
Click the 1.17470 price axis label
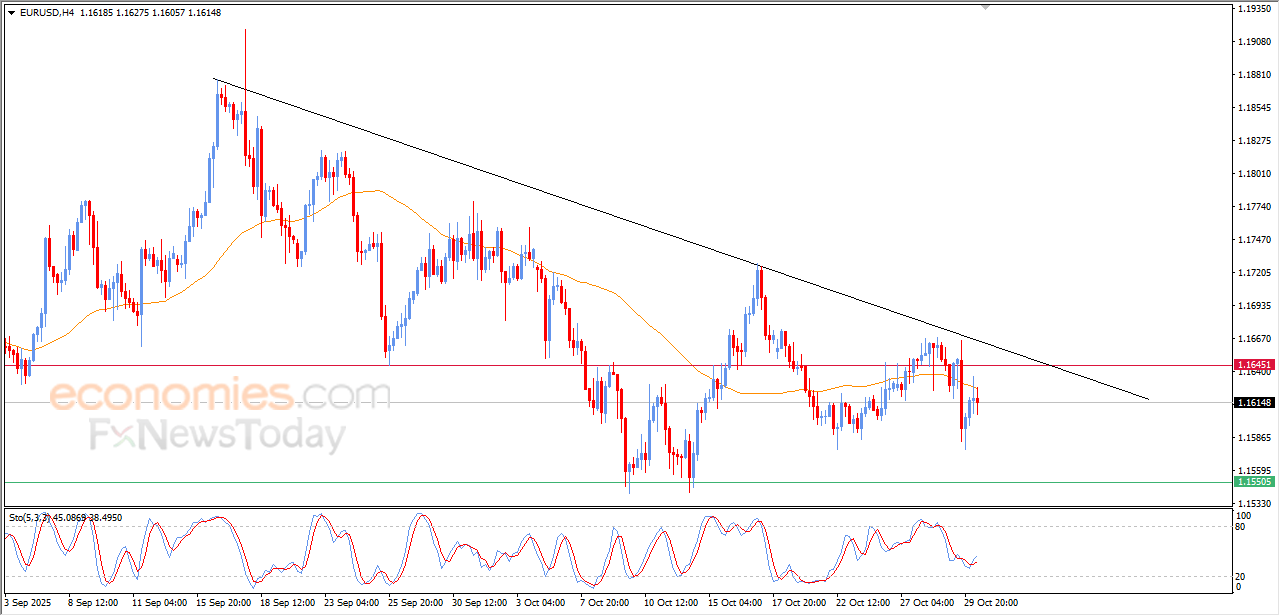[x=1254, y=240]
